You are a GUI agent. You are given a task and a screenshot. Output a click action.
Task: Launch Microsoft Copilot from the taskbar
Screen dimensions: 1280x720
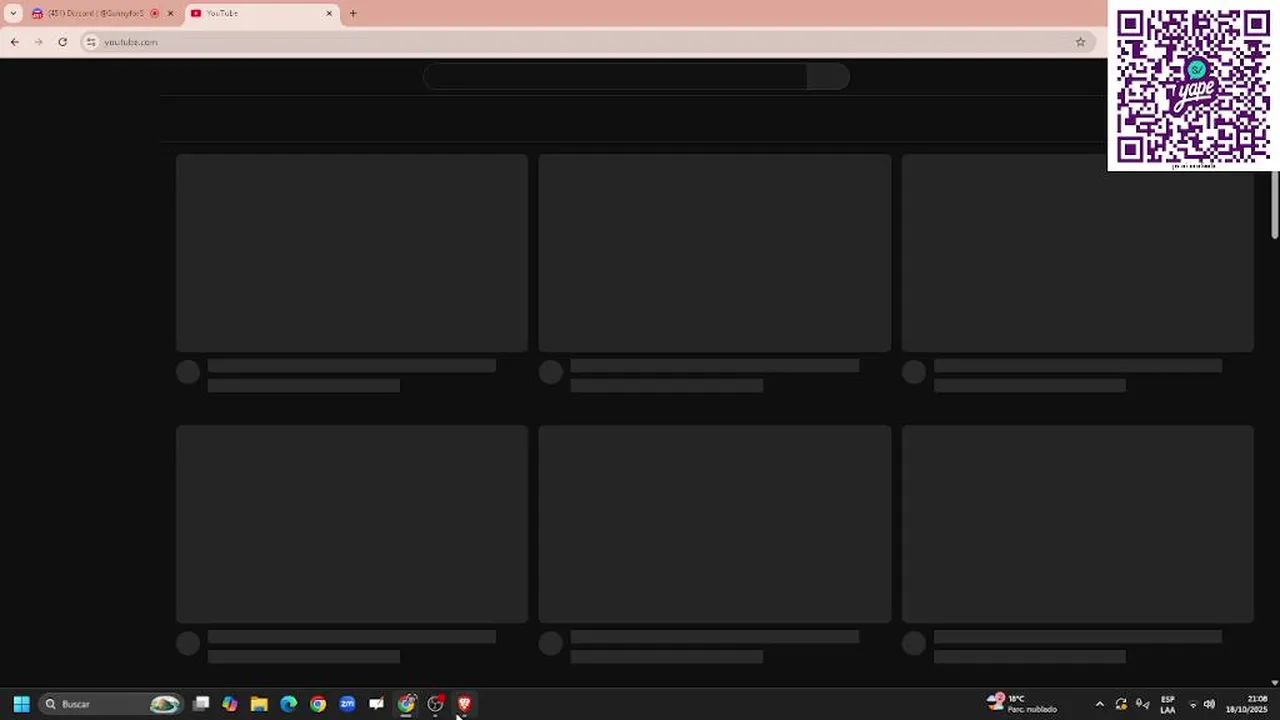pos(230,704)
